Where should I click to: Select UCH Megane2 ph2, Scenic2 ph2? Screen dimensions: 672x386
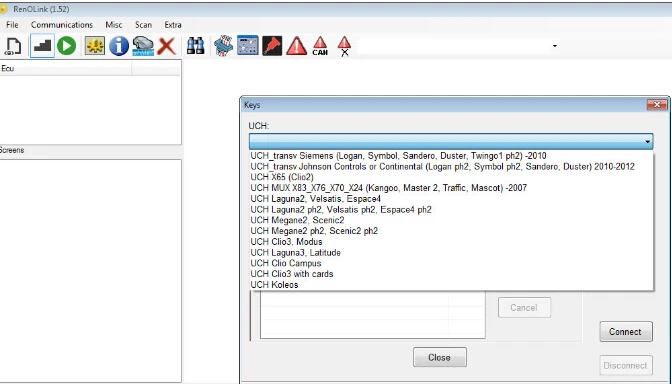[x=452, y=231]
